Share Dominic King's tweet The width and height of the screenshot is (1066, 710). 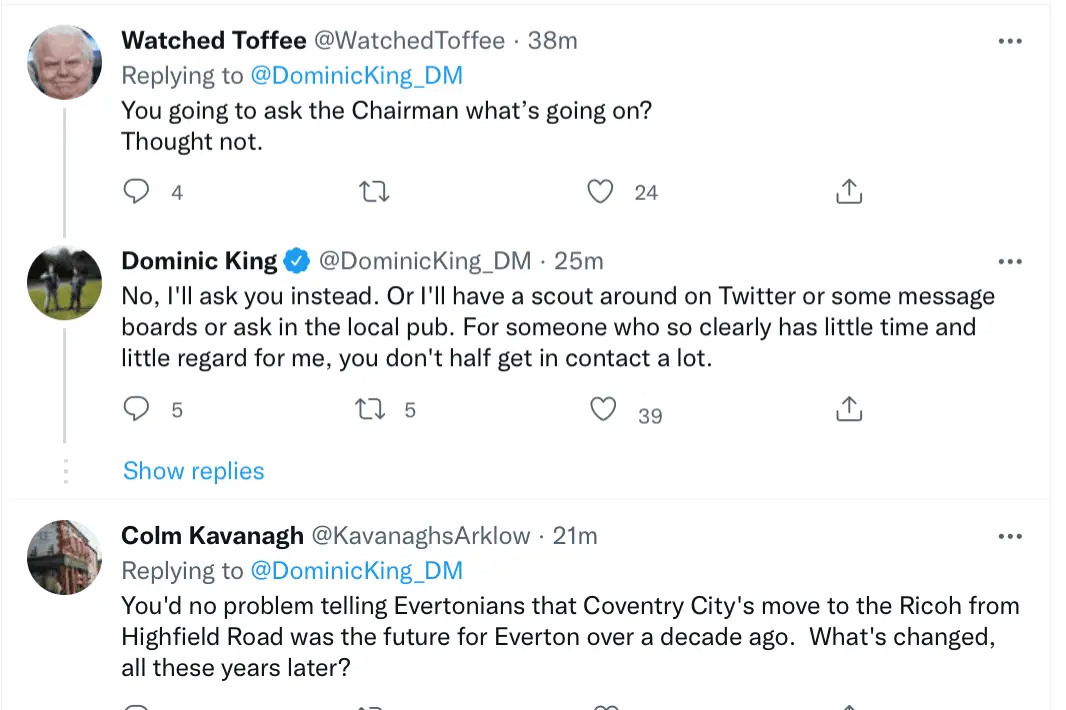[848, 409]
